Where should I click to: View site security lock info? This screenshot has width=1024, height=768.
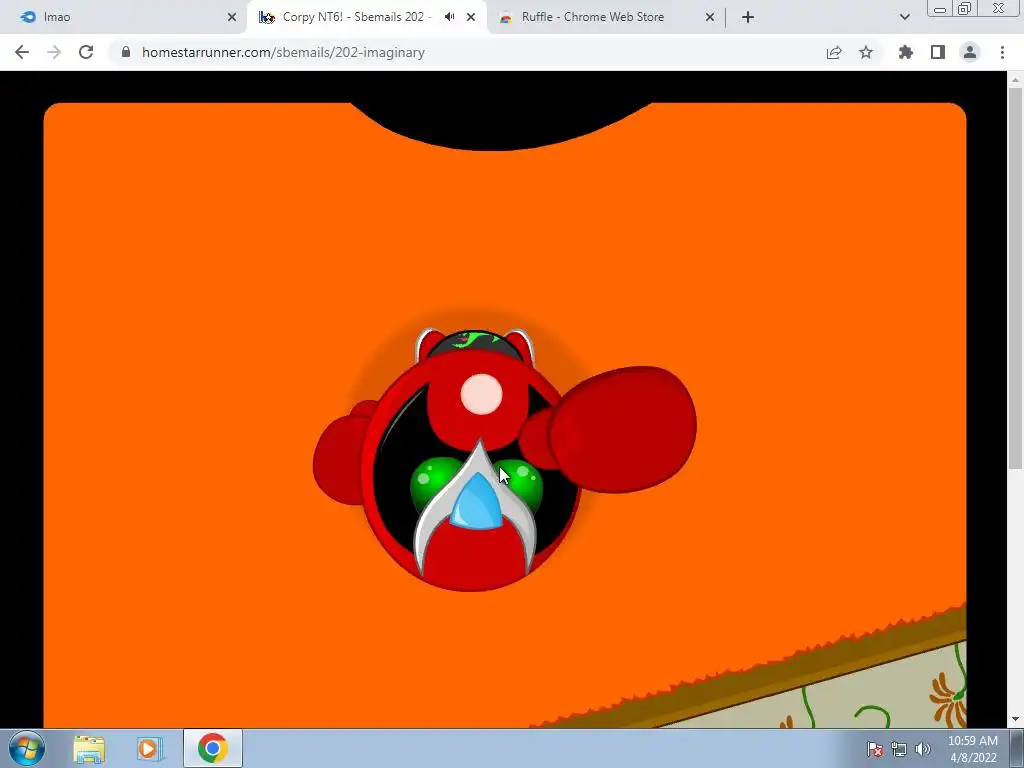pyautogui.click(x=126, y=52)
